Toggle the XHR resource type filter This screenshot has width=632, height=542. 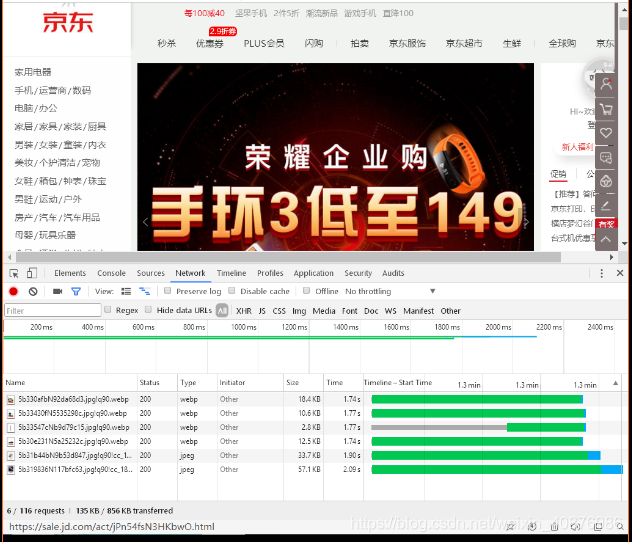point(244,311)
